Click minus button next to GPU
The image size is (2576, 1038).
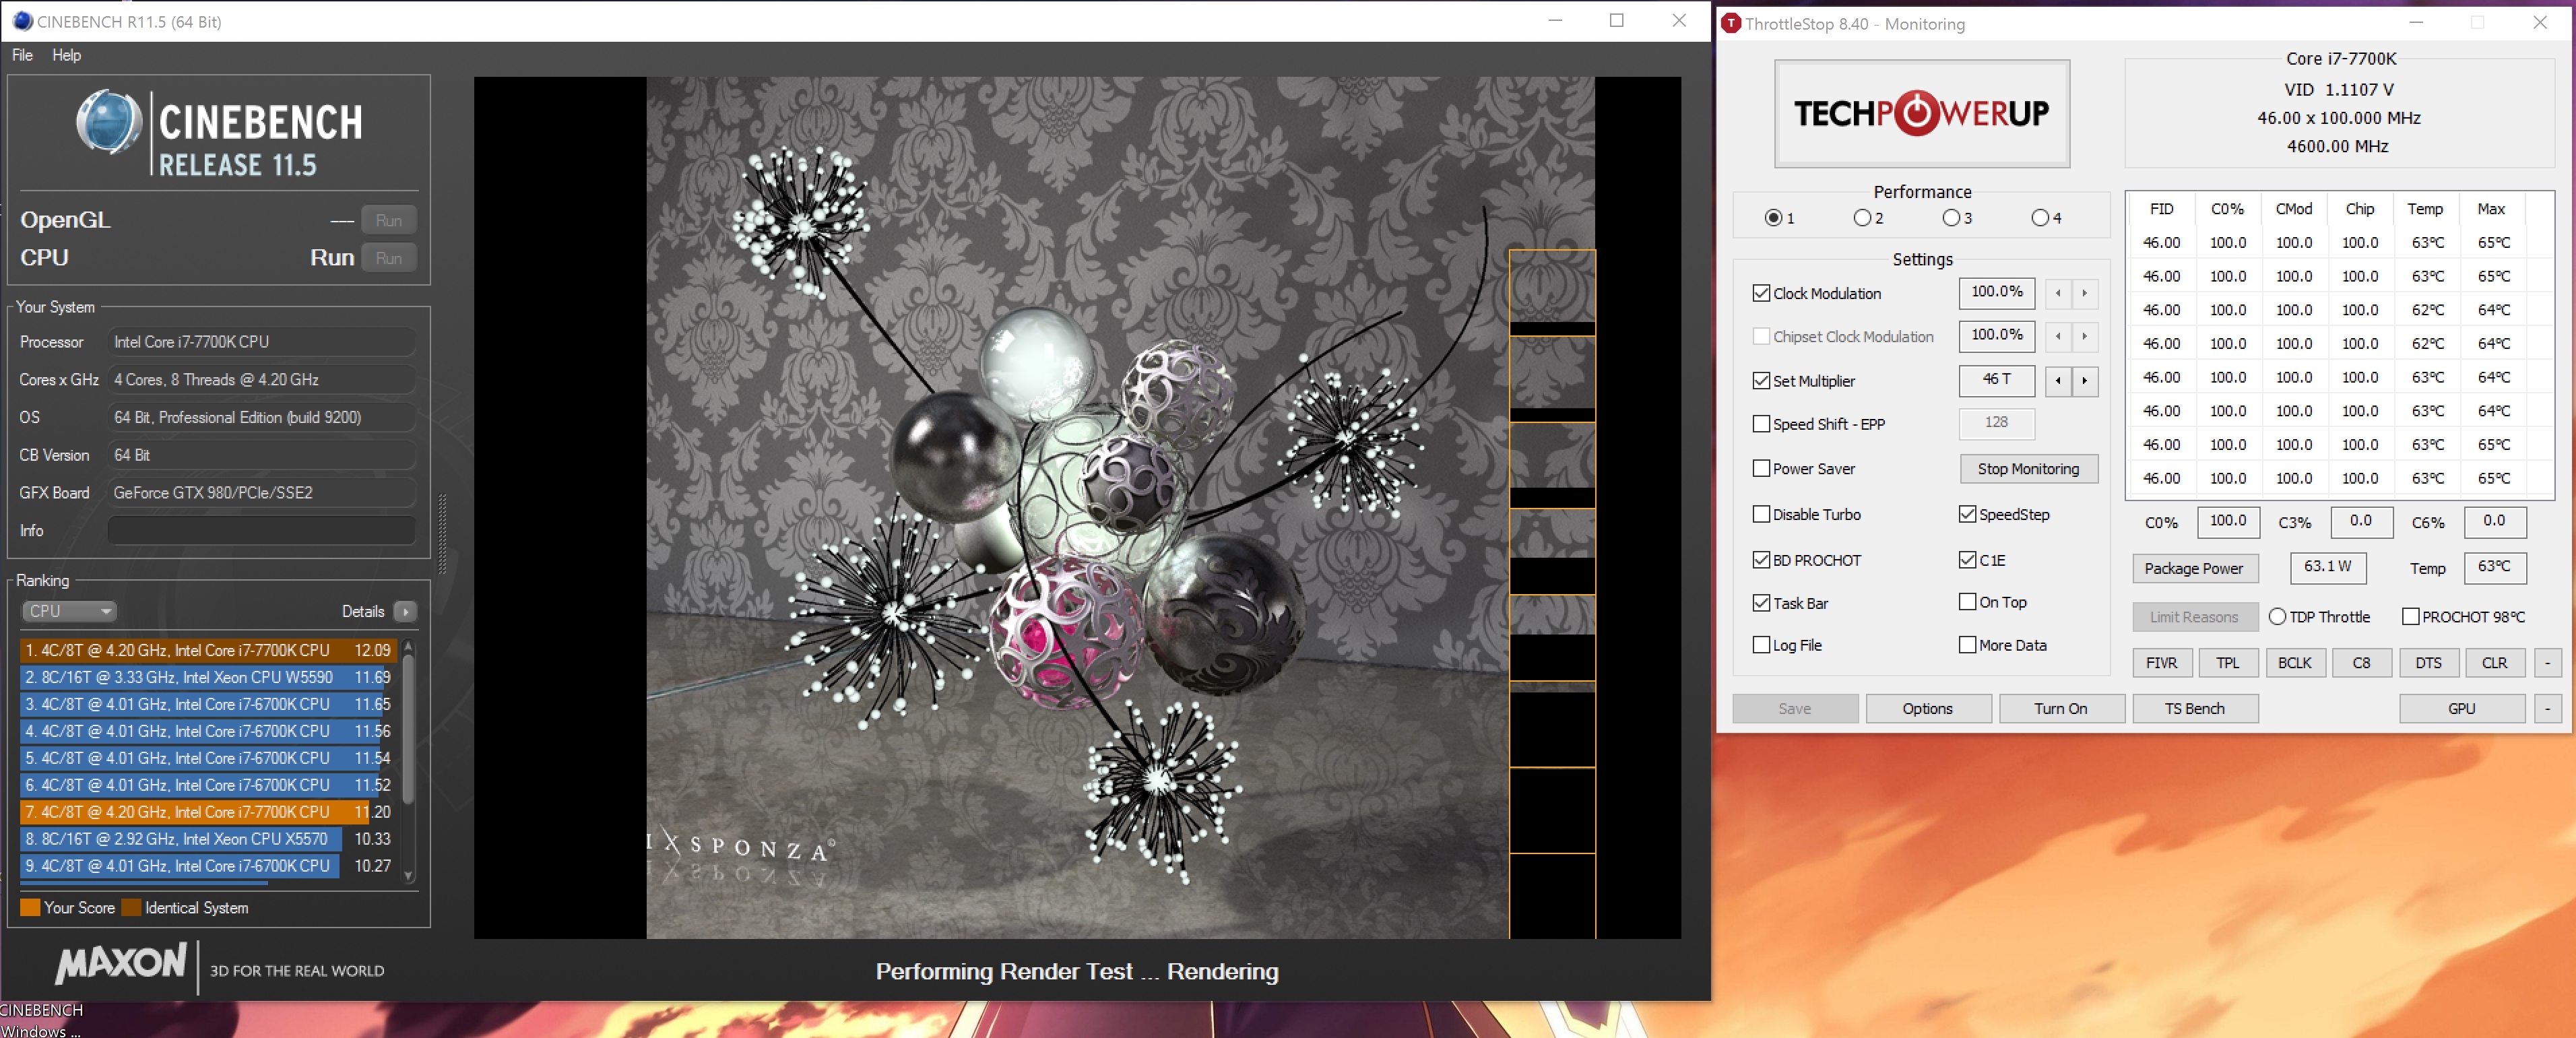click(2547, 708)
